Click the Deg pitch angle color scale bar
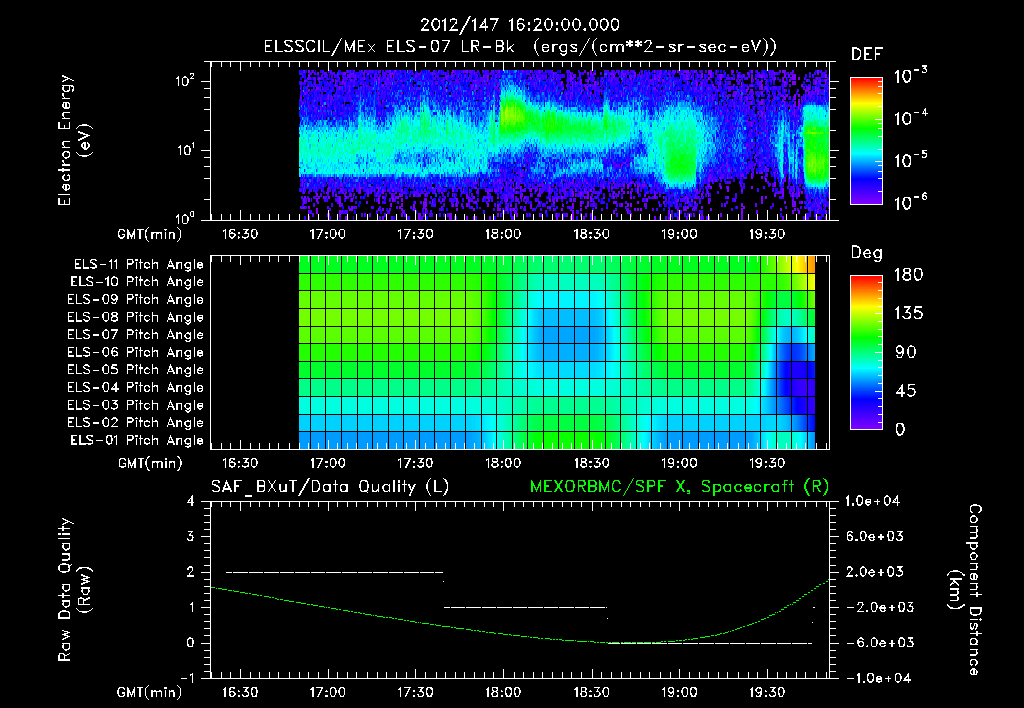 point(866,352)
